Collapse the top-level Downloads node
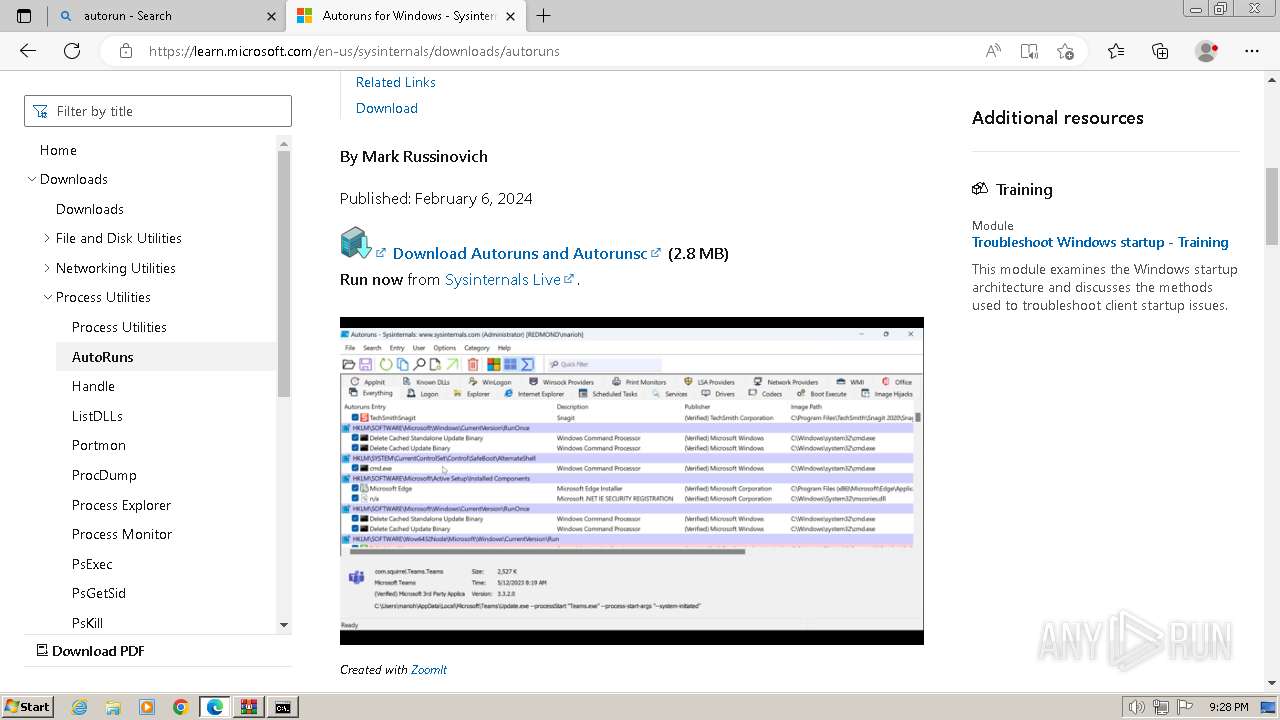This screenshot has height=720, width=1280. [32, 179]
